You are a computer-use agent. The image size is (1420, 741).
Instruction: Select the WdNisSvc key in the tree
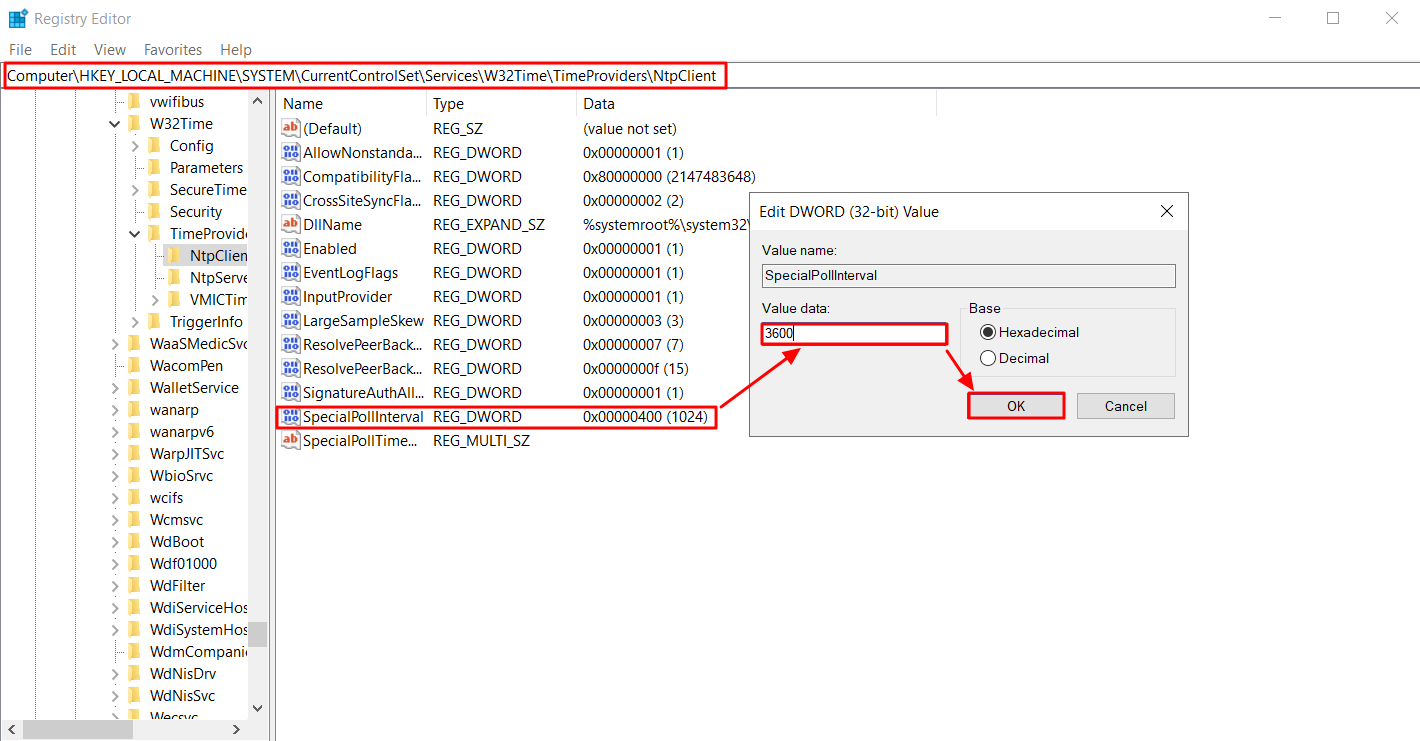tap(183, 696)
